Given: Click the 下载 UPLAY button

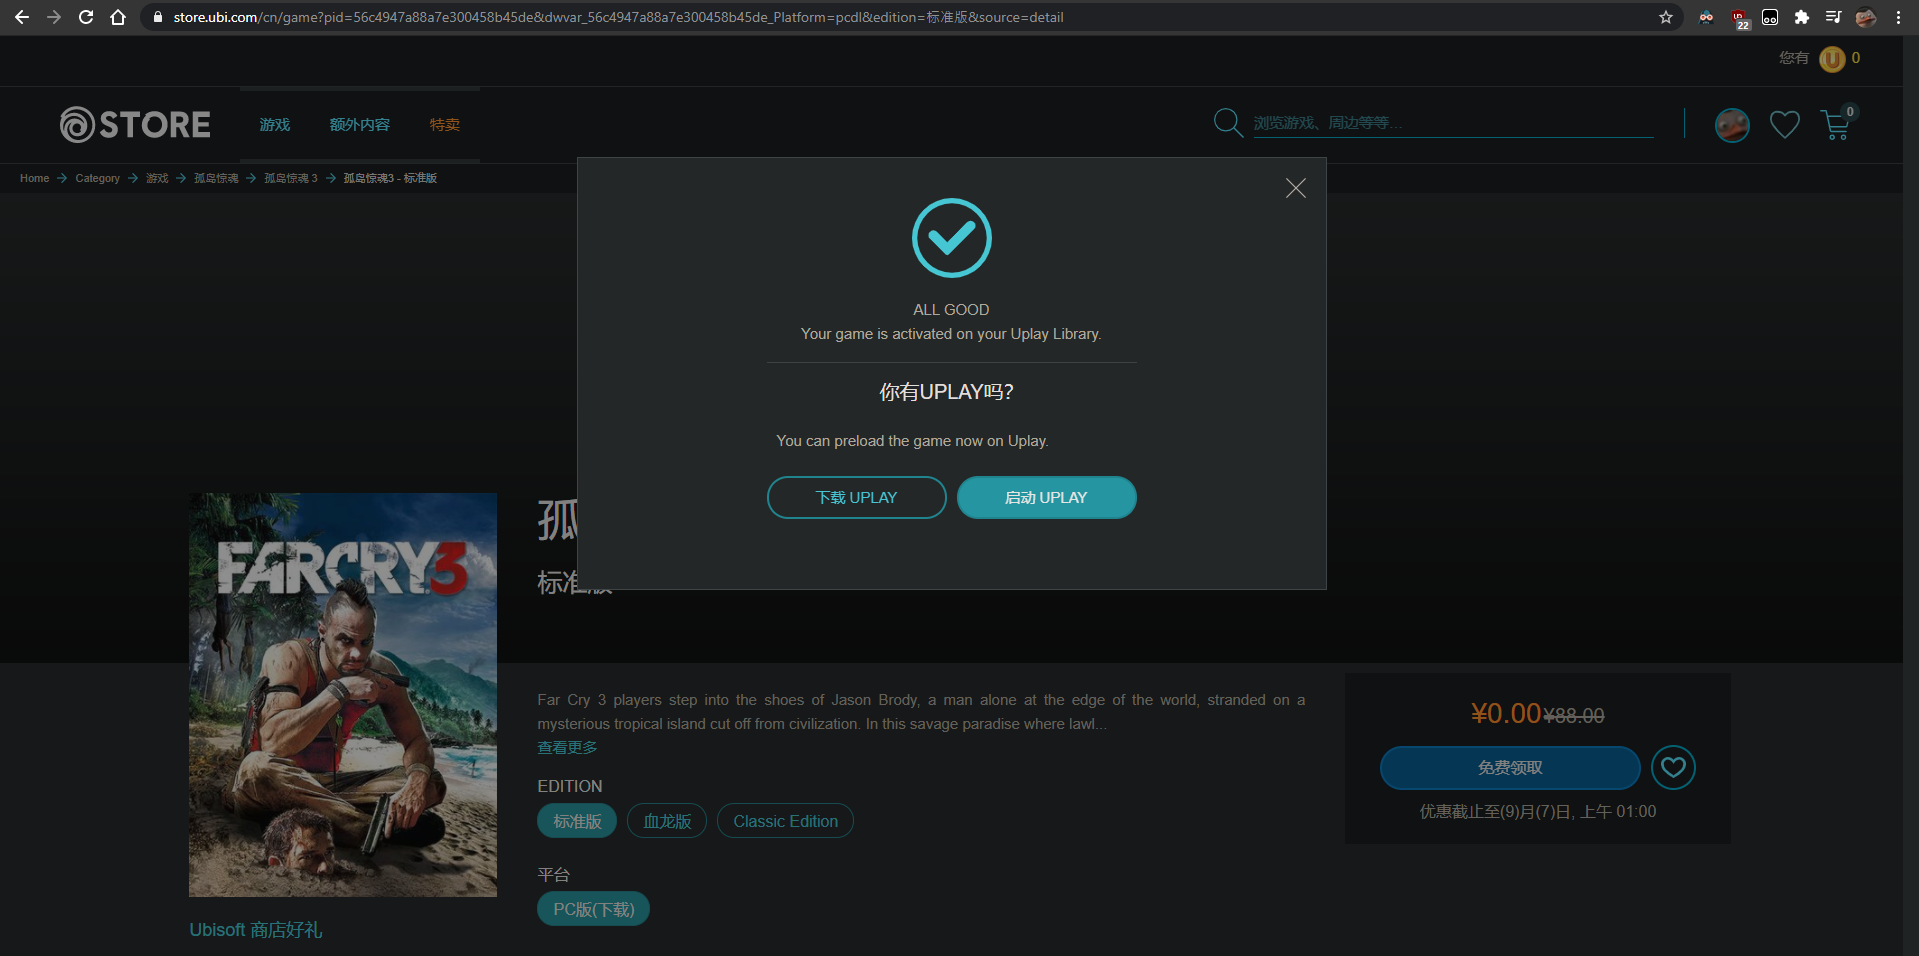Looking at the screenshot, I should 856,498.
